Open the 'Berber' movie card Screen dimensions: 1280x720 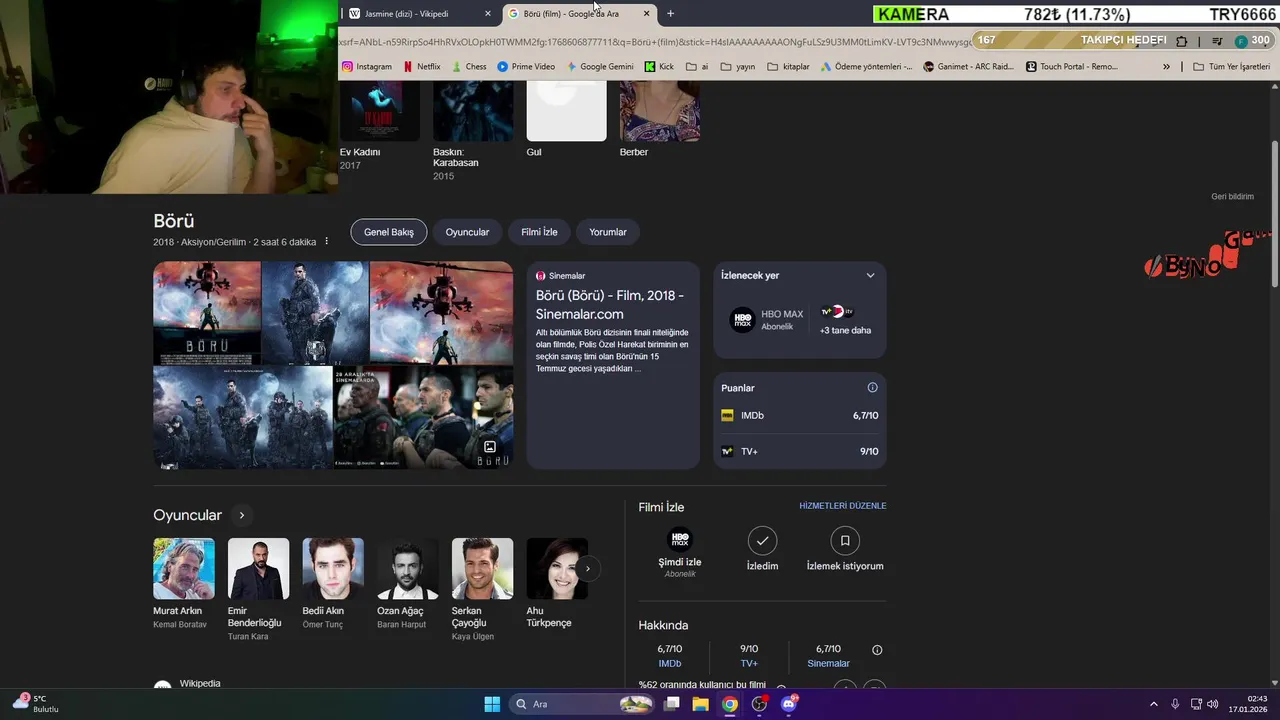click(x=659, y=120)
